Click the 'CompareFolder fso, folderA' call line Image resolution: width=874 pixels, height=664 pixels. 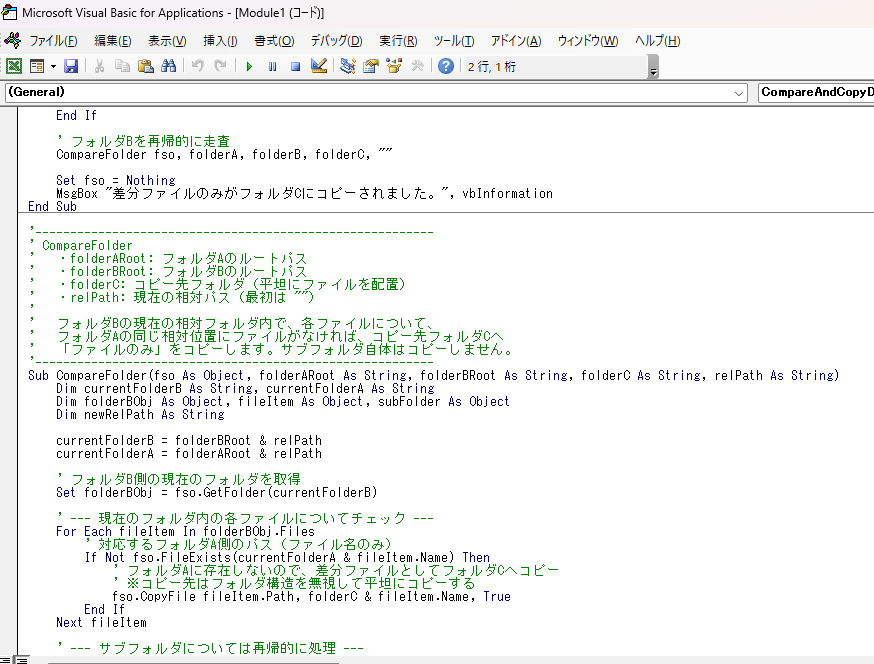click(224, 154)
